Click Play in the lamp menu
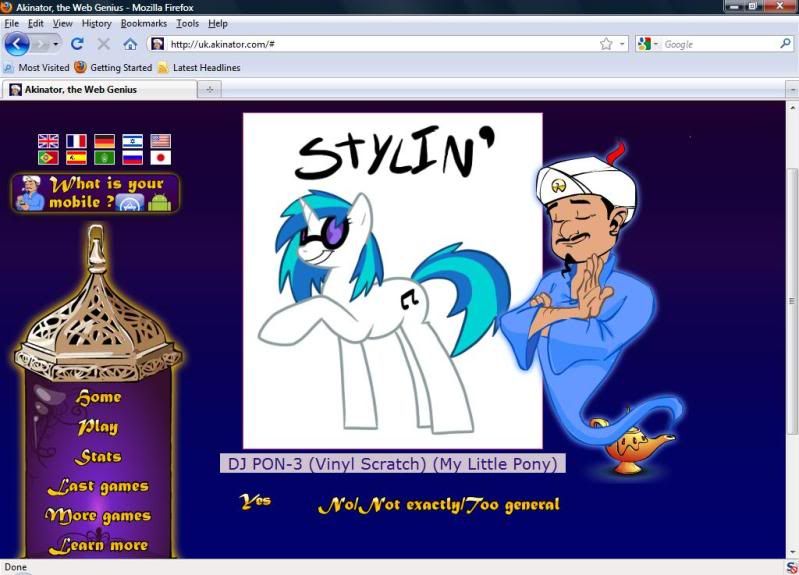Screen dimensions: 799x575 [98, 427]
